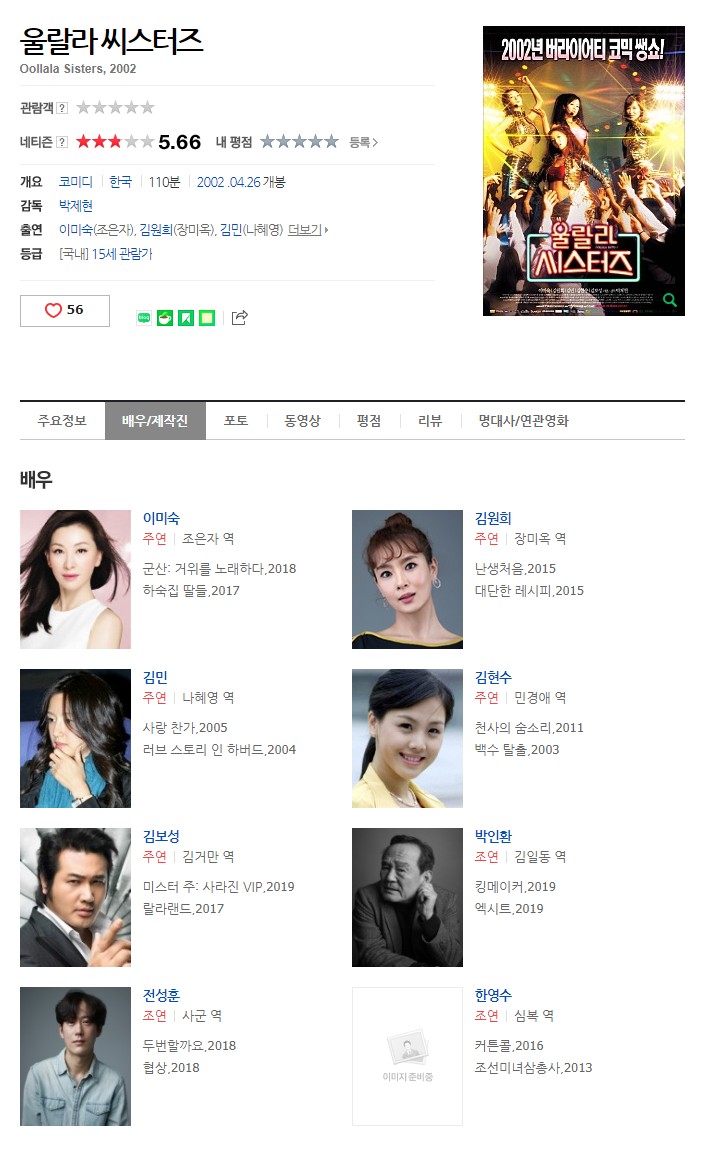
Task: Open the external share arrow icon
Action: [239, 318]
